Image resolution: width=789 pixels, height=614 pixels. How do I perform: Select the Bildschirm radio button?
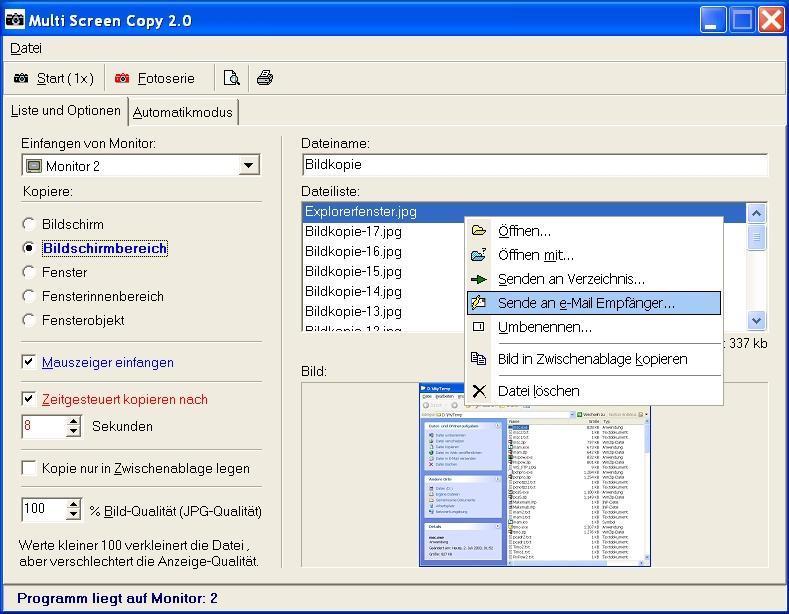coord(29,224)
